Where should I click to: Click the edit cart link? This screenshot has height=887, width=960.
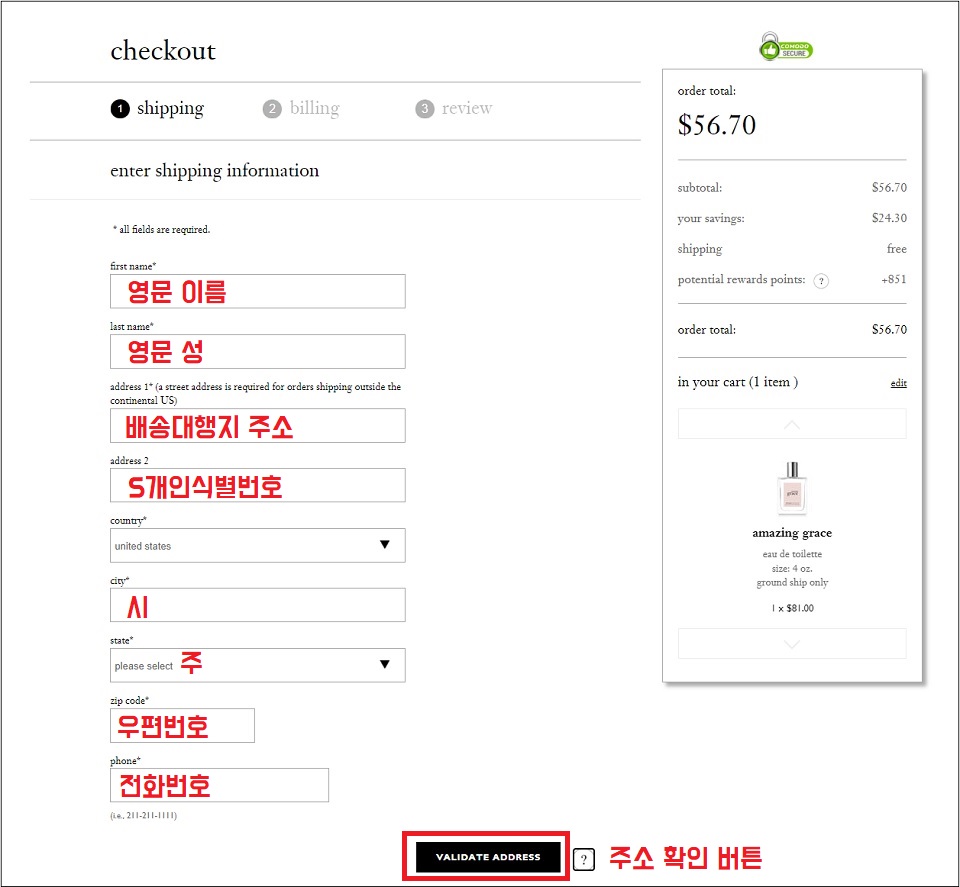coord(898,383)
